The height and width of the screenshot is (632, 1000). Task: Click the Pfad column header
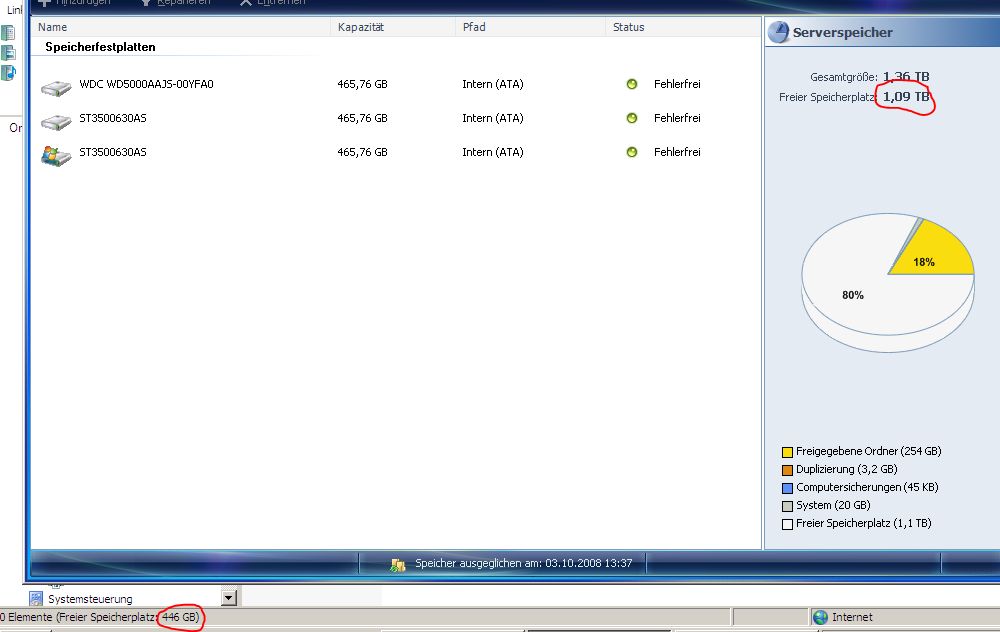(x=474, y=27)
